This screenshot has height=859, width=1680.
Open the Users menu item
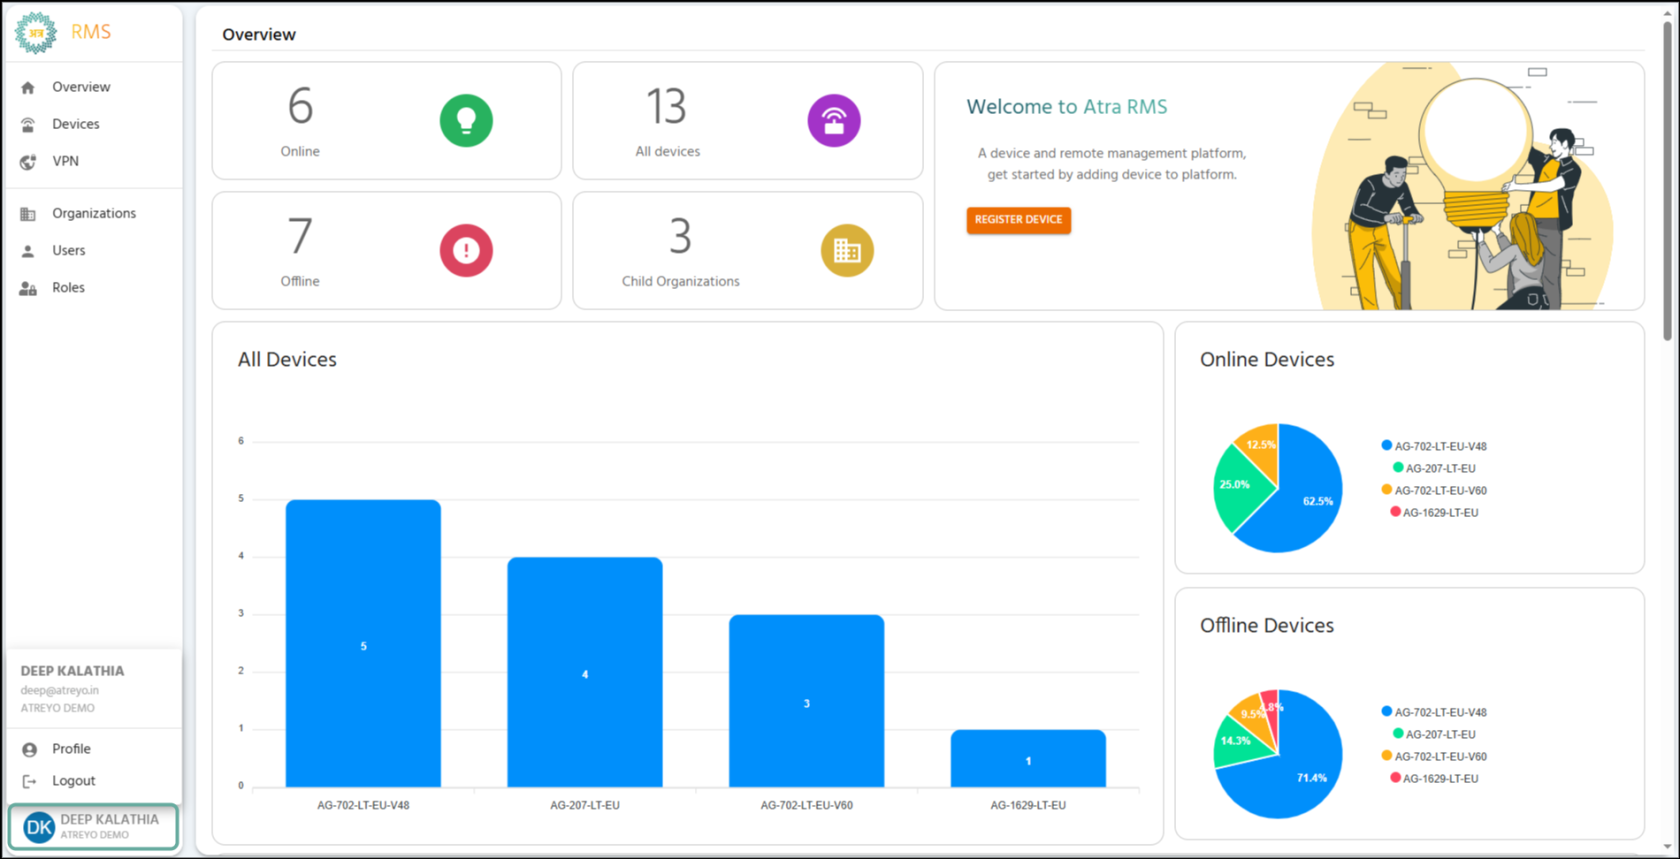pos(68,250)
